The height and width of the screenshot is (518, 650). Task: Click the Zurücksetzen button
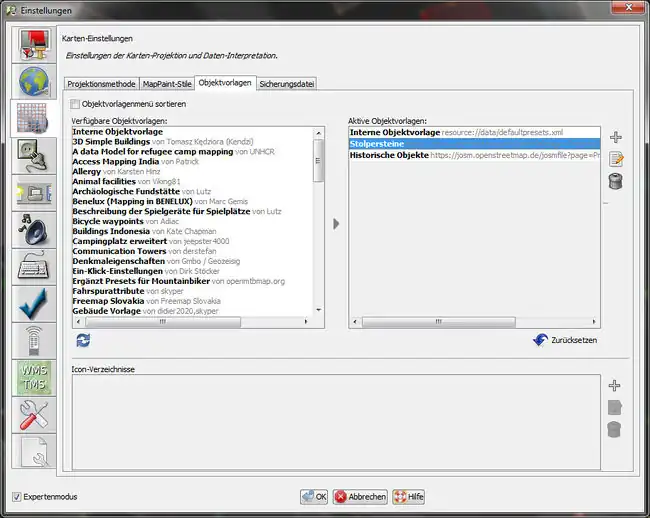point(566,341)
